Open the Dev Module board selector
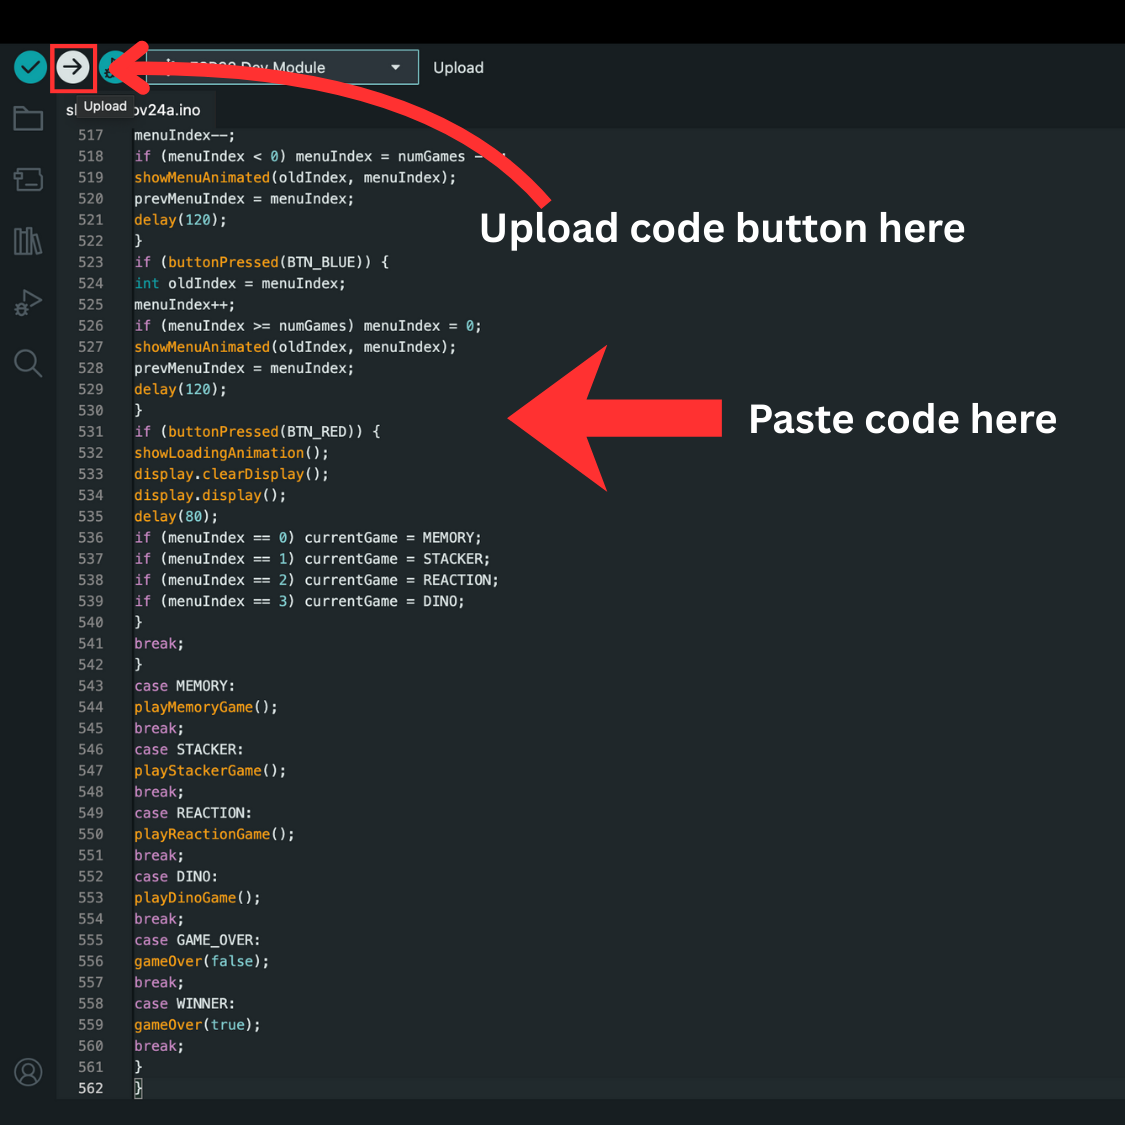The image size is (1125, 1125). tap(270, 67)
